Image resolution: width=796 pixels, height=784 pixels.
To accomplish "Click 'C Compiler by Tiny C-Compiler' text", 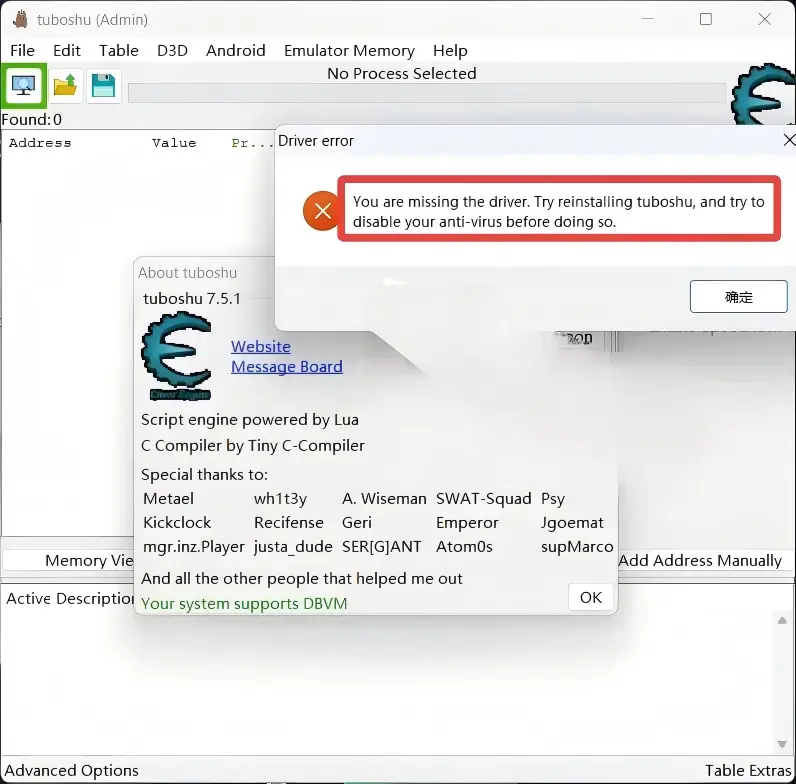I will coord(253,446).
